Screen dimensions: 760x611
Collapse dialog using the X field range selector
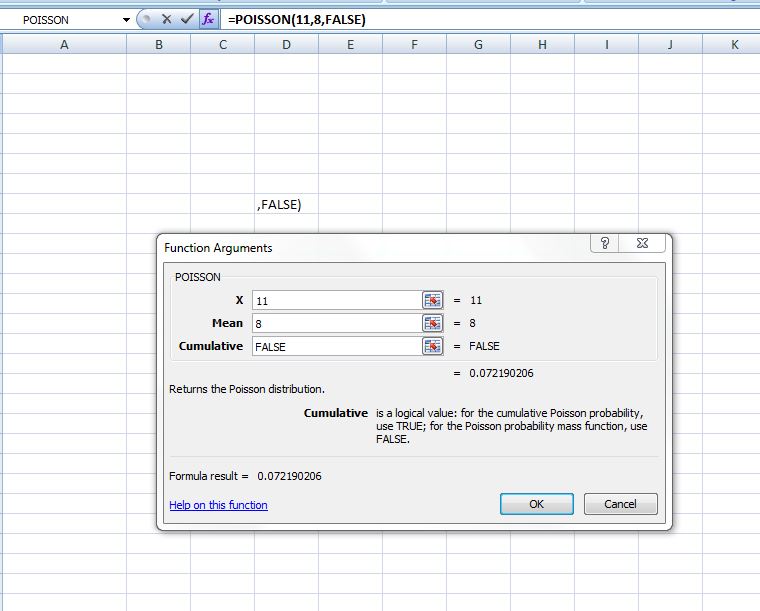click(x=432, y=300)
